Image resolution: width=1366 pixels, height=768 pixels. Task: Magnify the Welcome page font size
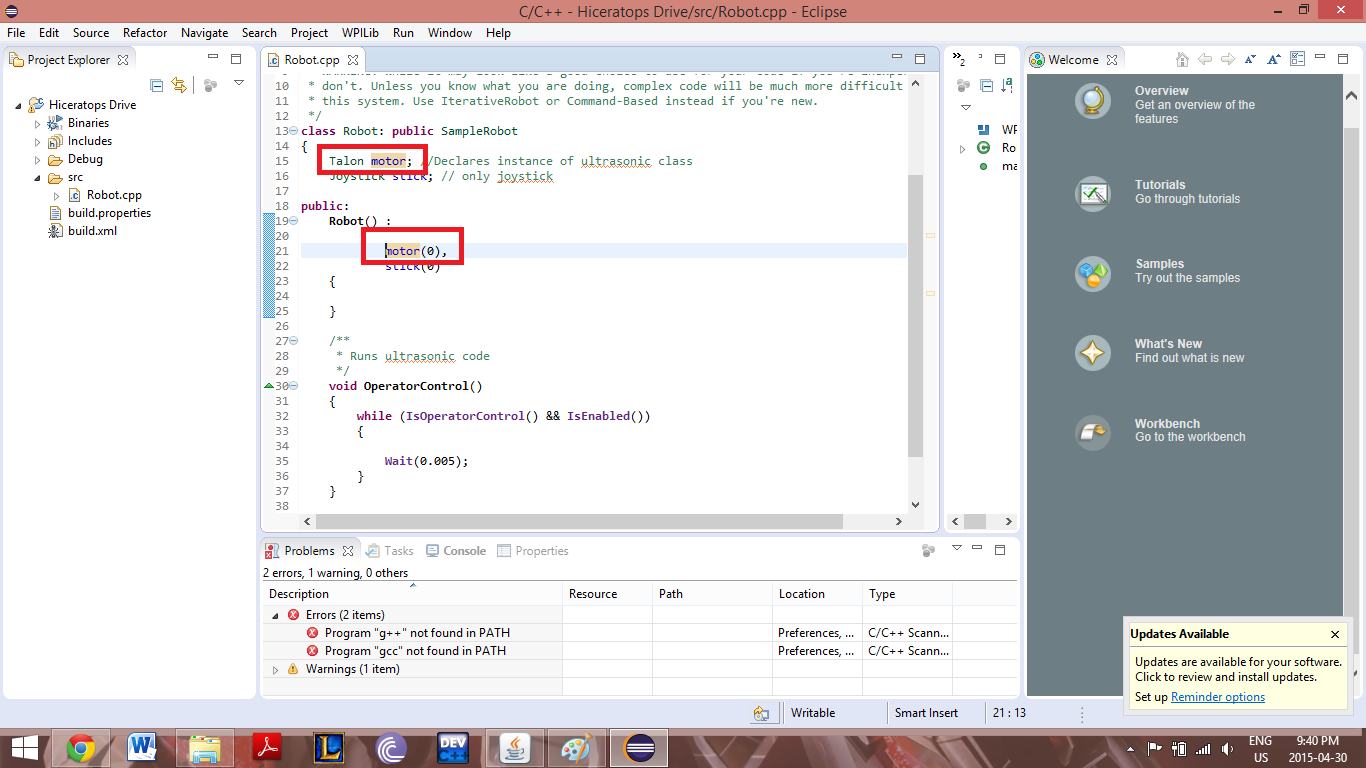[1274, 59]
